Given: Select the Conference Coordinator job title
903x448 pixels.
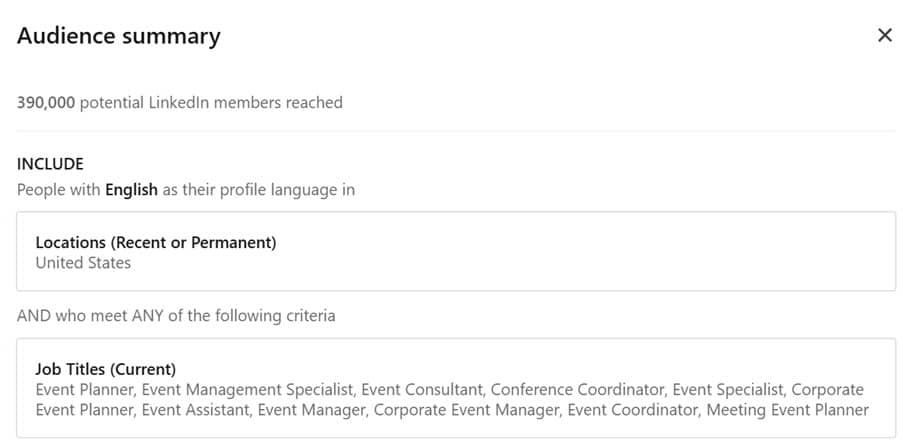Looking at the screenshot, I should [x=577, y=389].
